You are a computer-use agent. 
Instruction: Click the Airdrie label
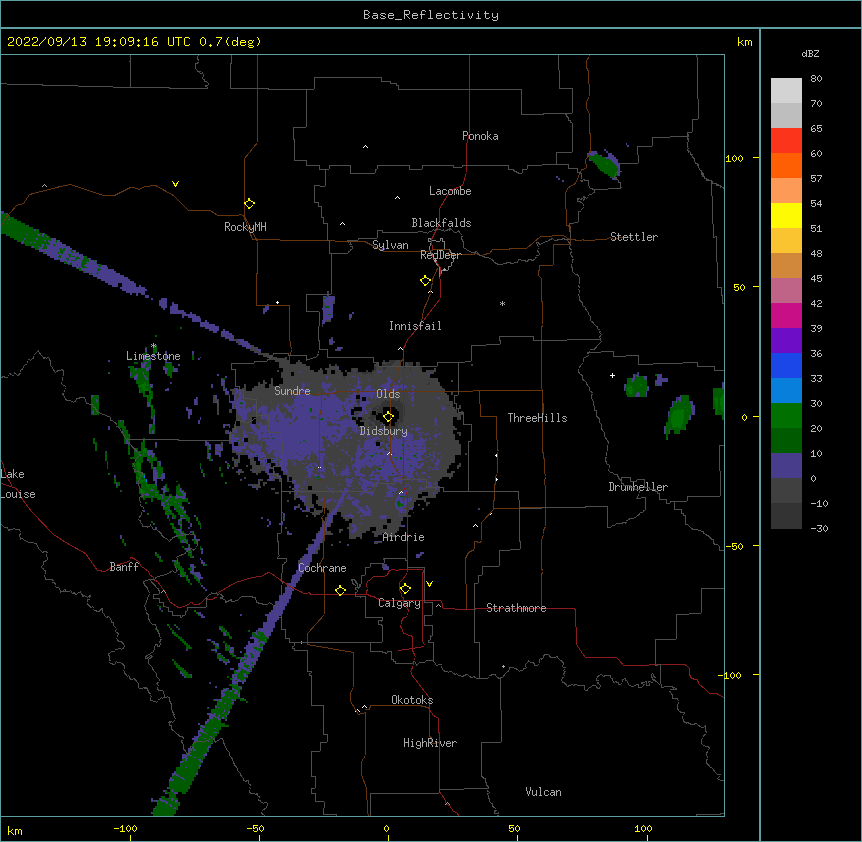pos(403,537)
